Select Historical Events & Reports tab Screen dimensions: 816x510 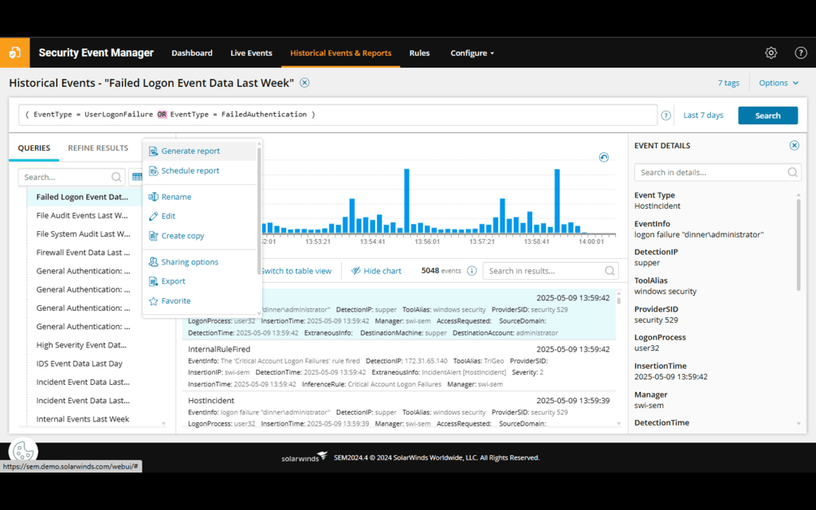[341, 53]
